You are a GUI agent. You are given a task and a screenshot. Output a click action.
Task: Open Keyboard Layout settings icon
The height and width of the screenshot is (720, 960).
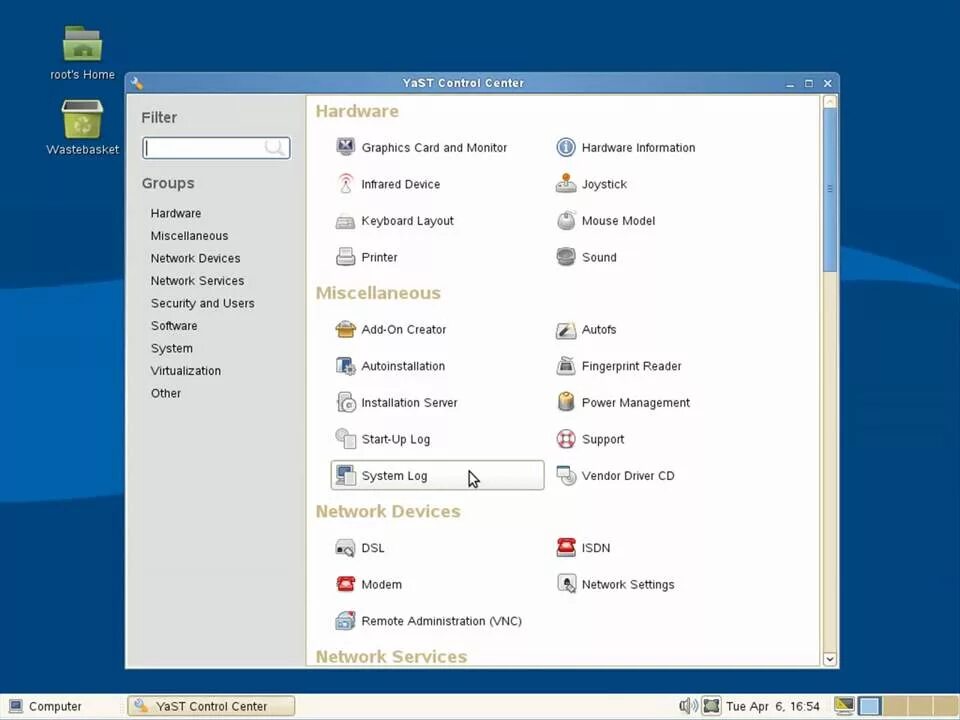pos(345,220)
